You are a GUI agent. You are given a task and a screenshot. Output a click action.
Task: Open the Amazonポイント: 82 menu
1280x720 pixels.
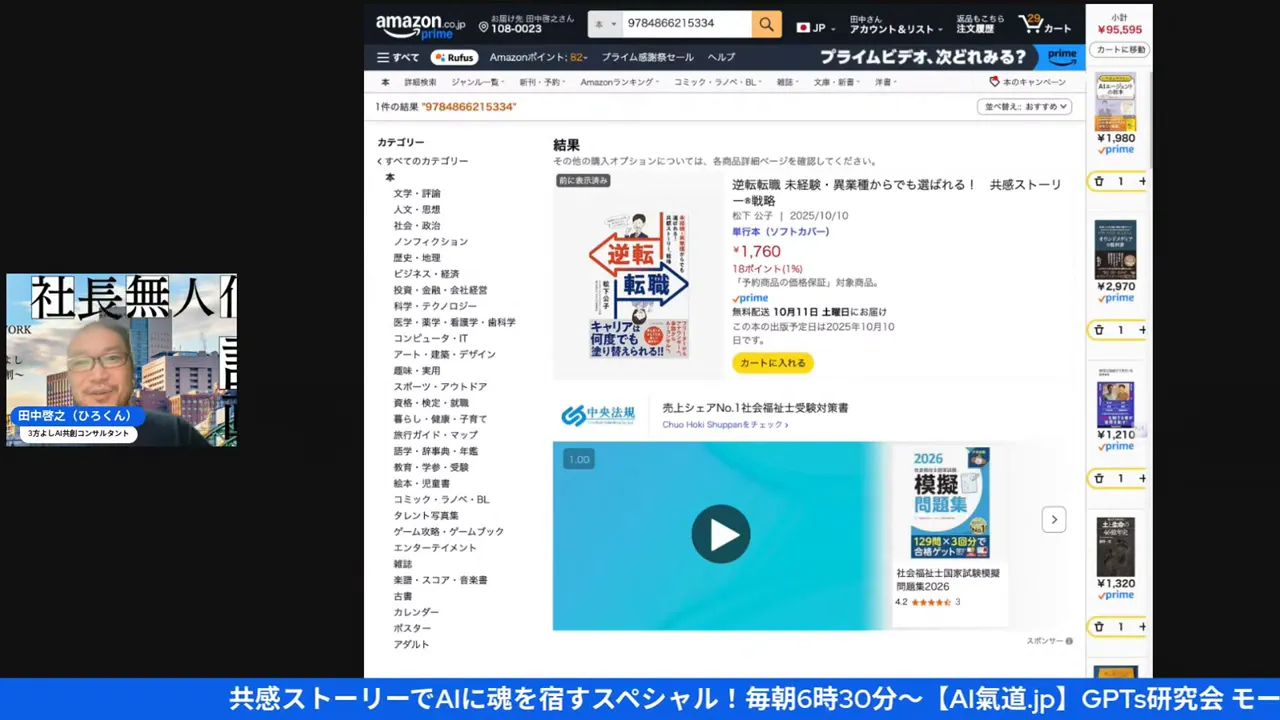click(538, 57)
